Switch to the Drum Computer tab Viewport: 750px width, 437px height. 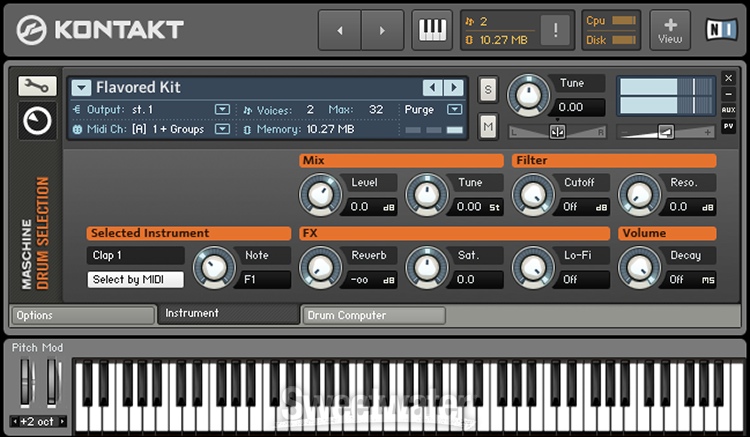click(x=374, y=316)
